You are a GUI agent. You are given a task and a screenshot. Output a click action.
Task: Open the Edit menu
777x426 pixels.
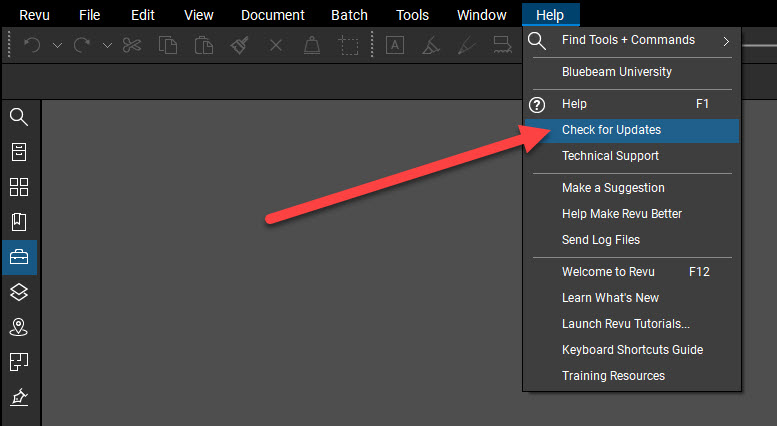(x=143, y=15)
